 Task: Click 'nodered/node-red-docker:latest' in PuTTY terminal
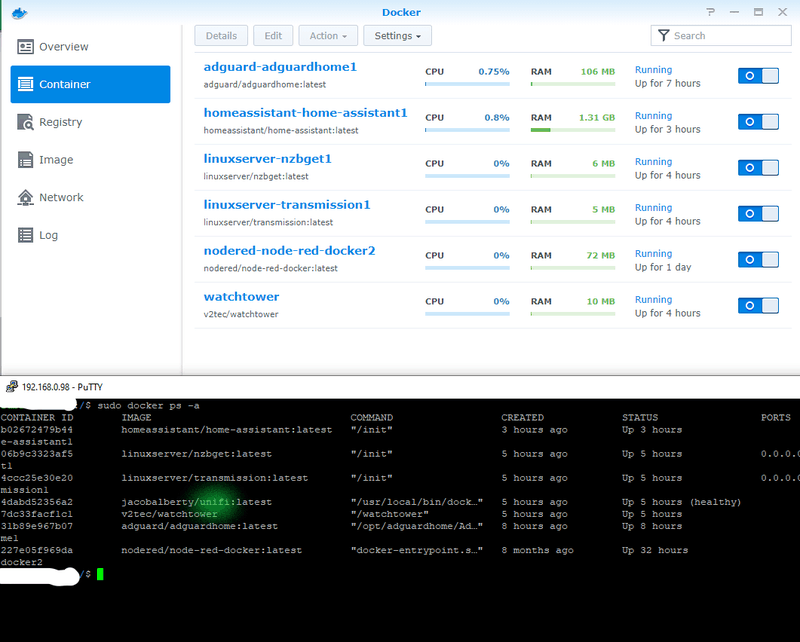click(x=211, y=550)
